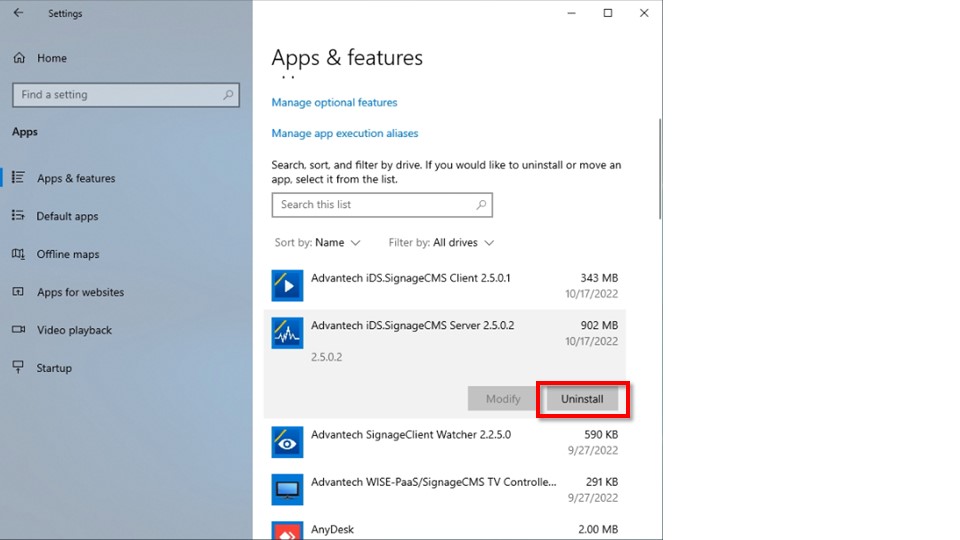Select Apps for websites in sidebar

pyautogui.click(x=80, y=292)
